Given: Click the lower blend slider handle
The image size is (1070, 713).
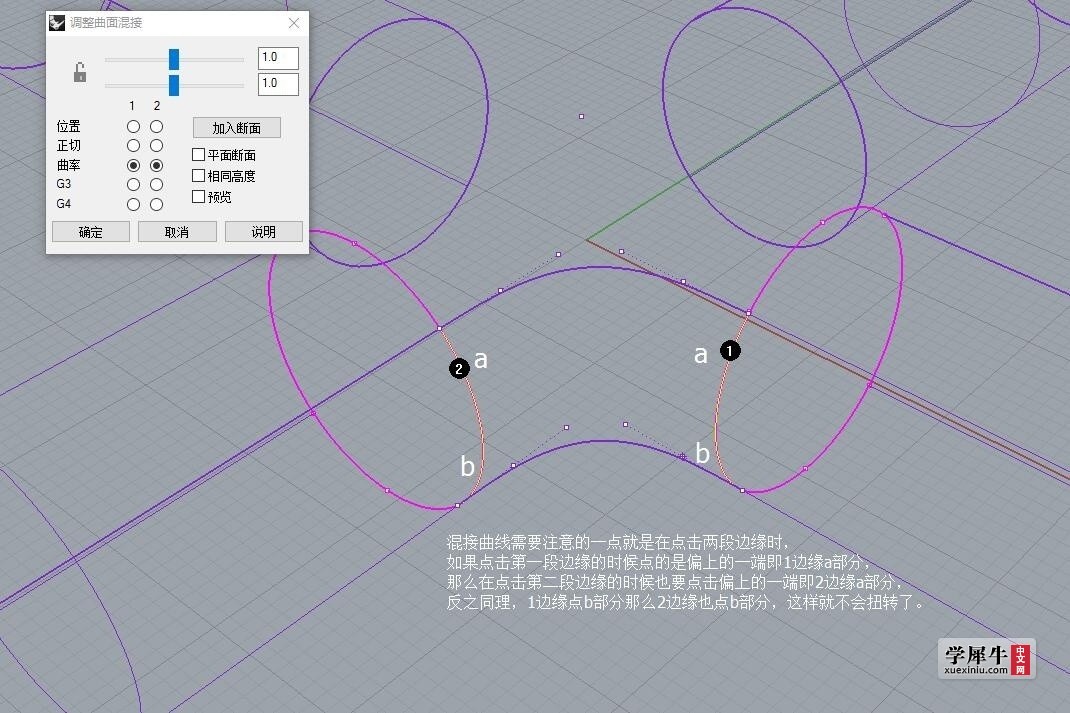Looking at the screenshot, I should (174, 86).
